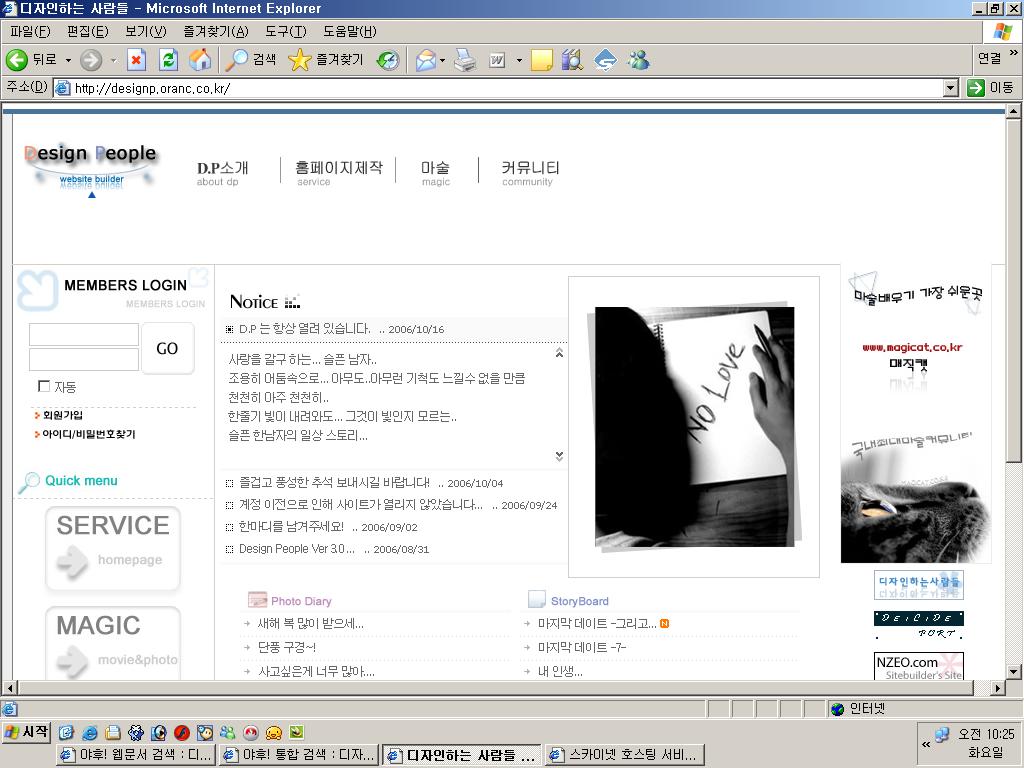Open MSN Messenger in Quick Launch
1024x768 pixels.
click(x=227, y=733)
